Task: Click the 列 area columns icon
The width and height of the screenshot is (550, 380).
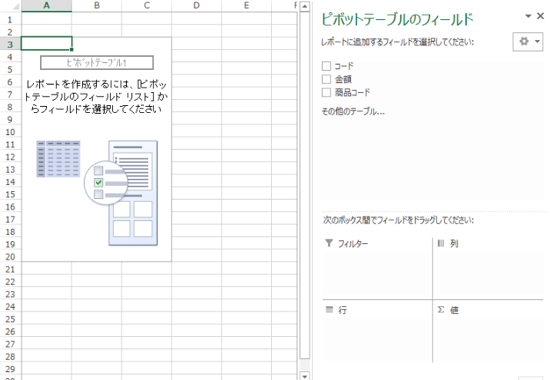Action: (441, 243)
